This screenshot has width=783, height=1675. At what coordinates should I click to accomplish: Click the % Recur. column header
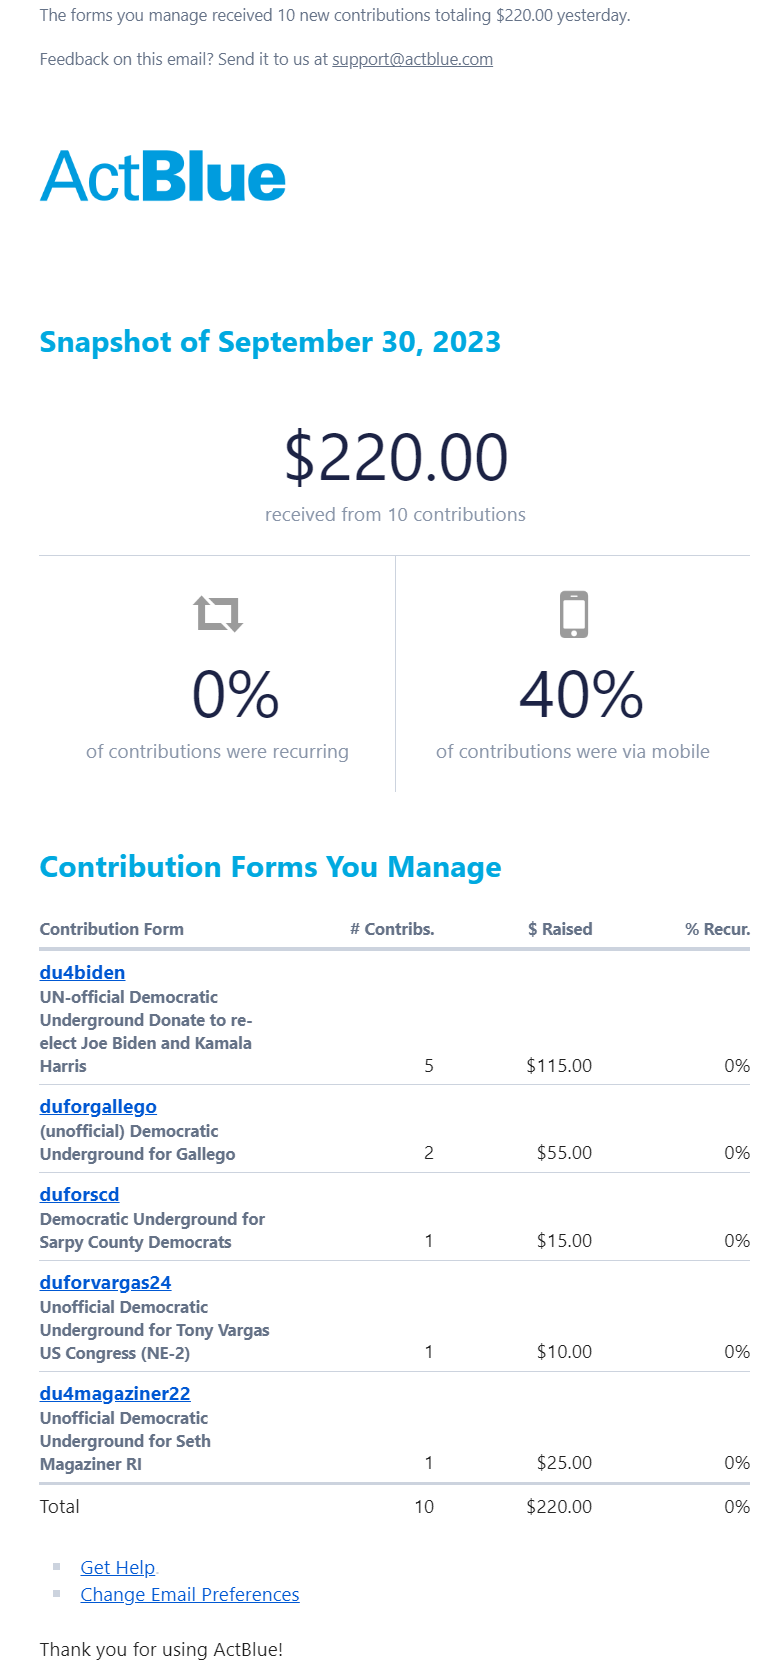[x=717, y=929]
